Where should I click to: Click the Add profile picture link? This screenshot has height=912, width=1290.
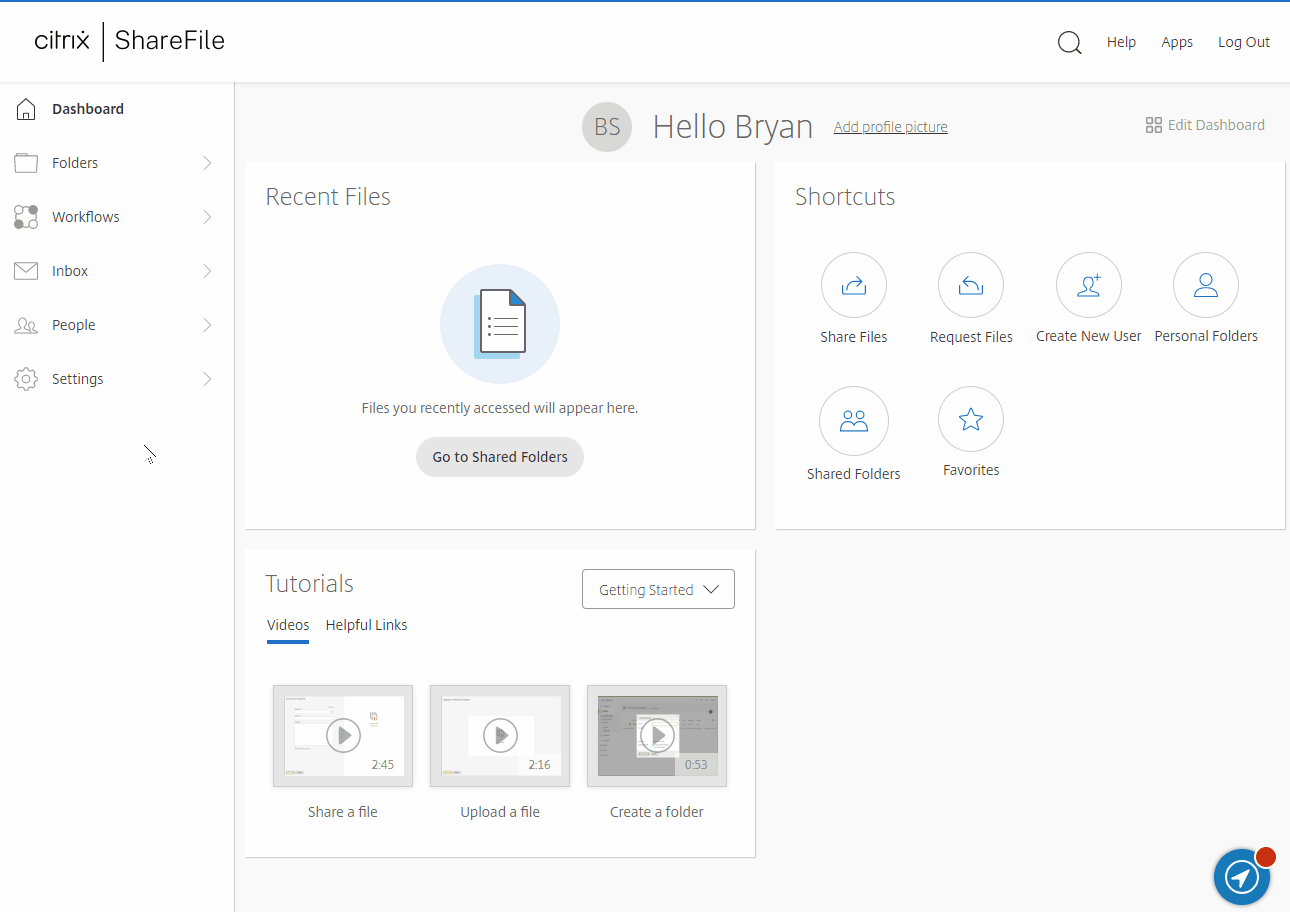click(x=890, y=127)
